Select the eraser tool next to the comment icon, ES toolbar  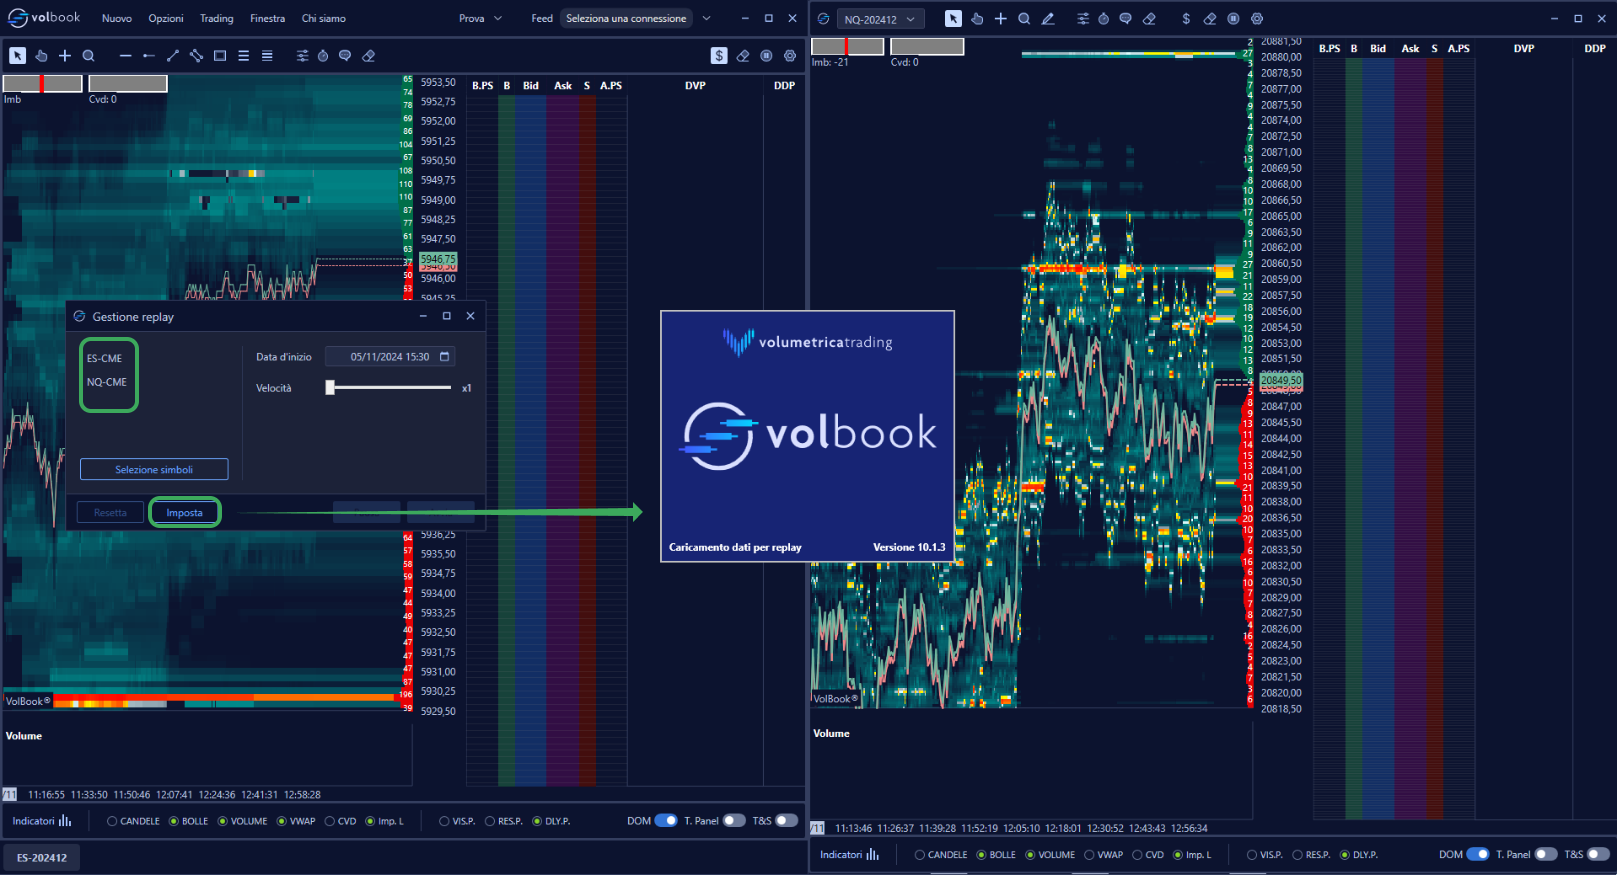point(369,56)
